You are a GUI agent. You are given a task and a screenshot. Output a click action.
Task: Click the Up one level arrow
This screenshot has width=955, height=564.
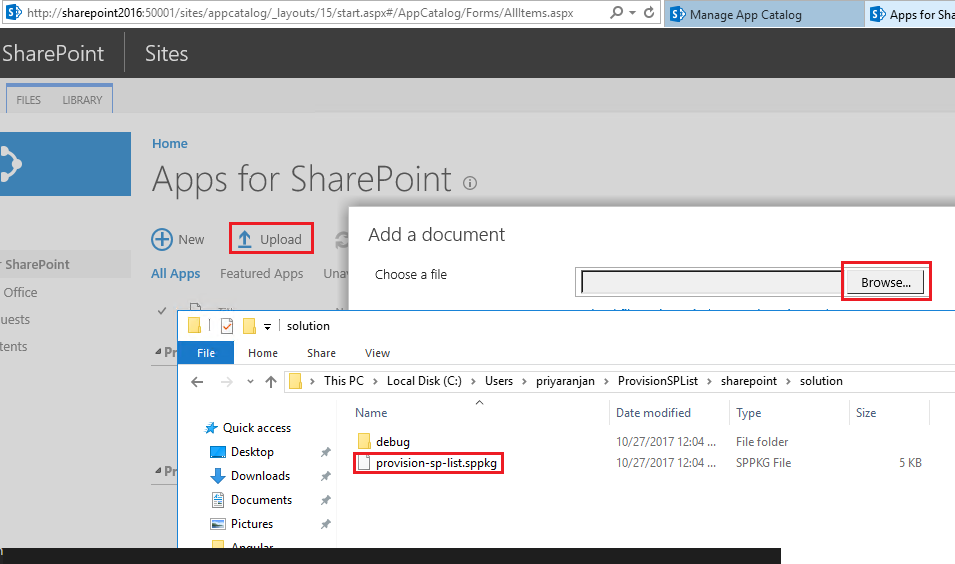point(271,382)
